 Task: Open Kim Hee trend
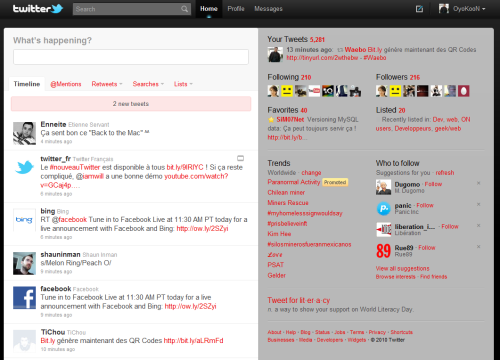click(279, 234)
